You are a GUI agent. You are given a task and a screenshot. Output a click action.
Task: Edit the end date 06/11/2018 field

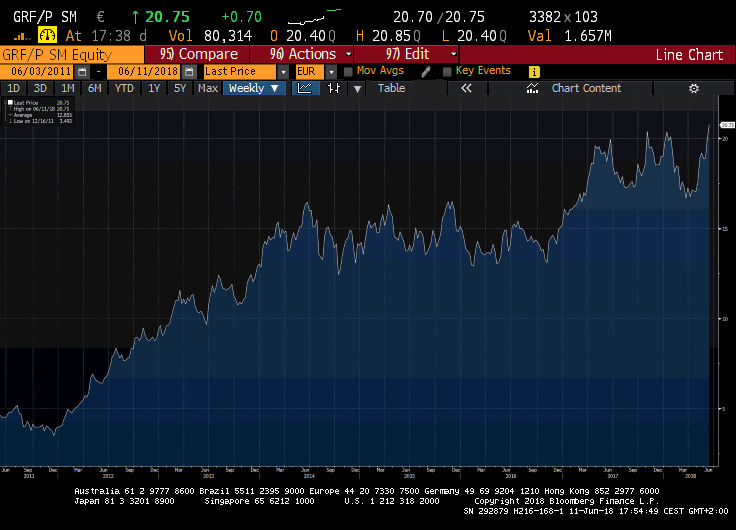pyautogui.click(x=145, y=72)
